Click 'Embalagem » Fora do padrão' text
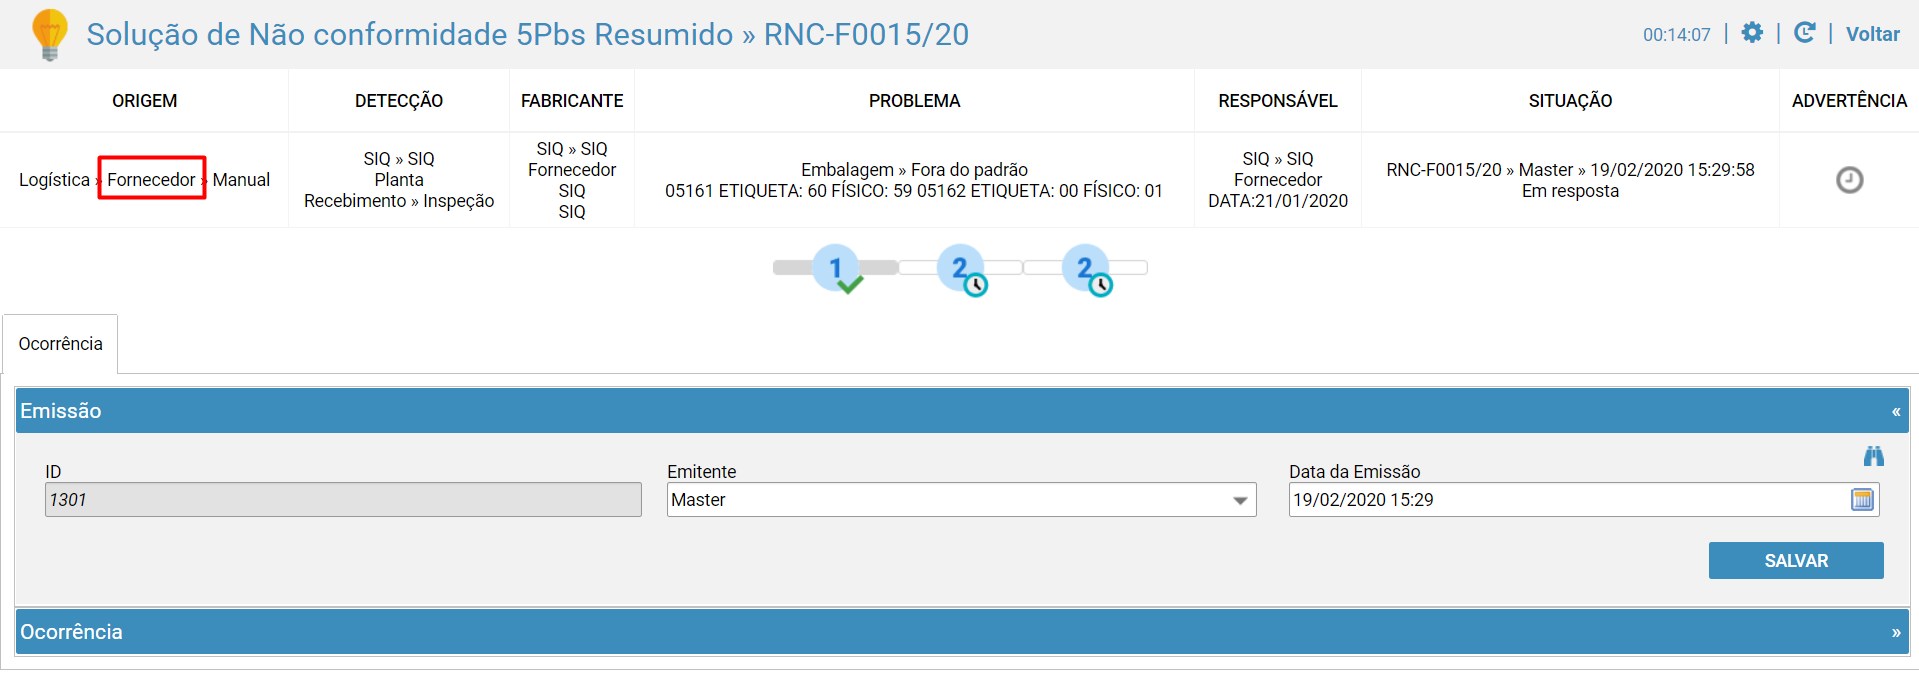The image size is (1919, 673). tap(914, 170)
